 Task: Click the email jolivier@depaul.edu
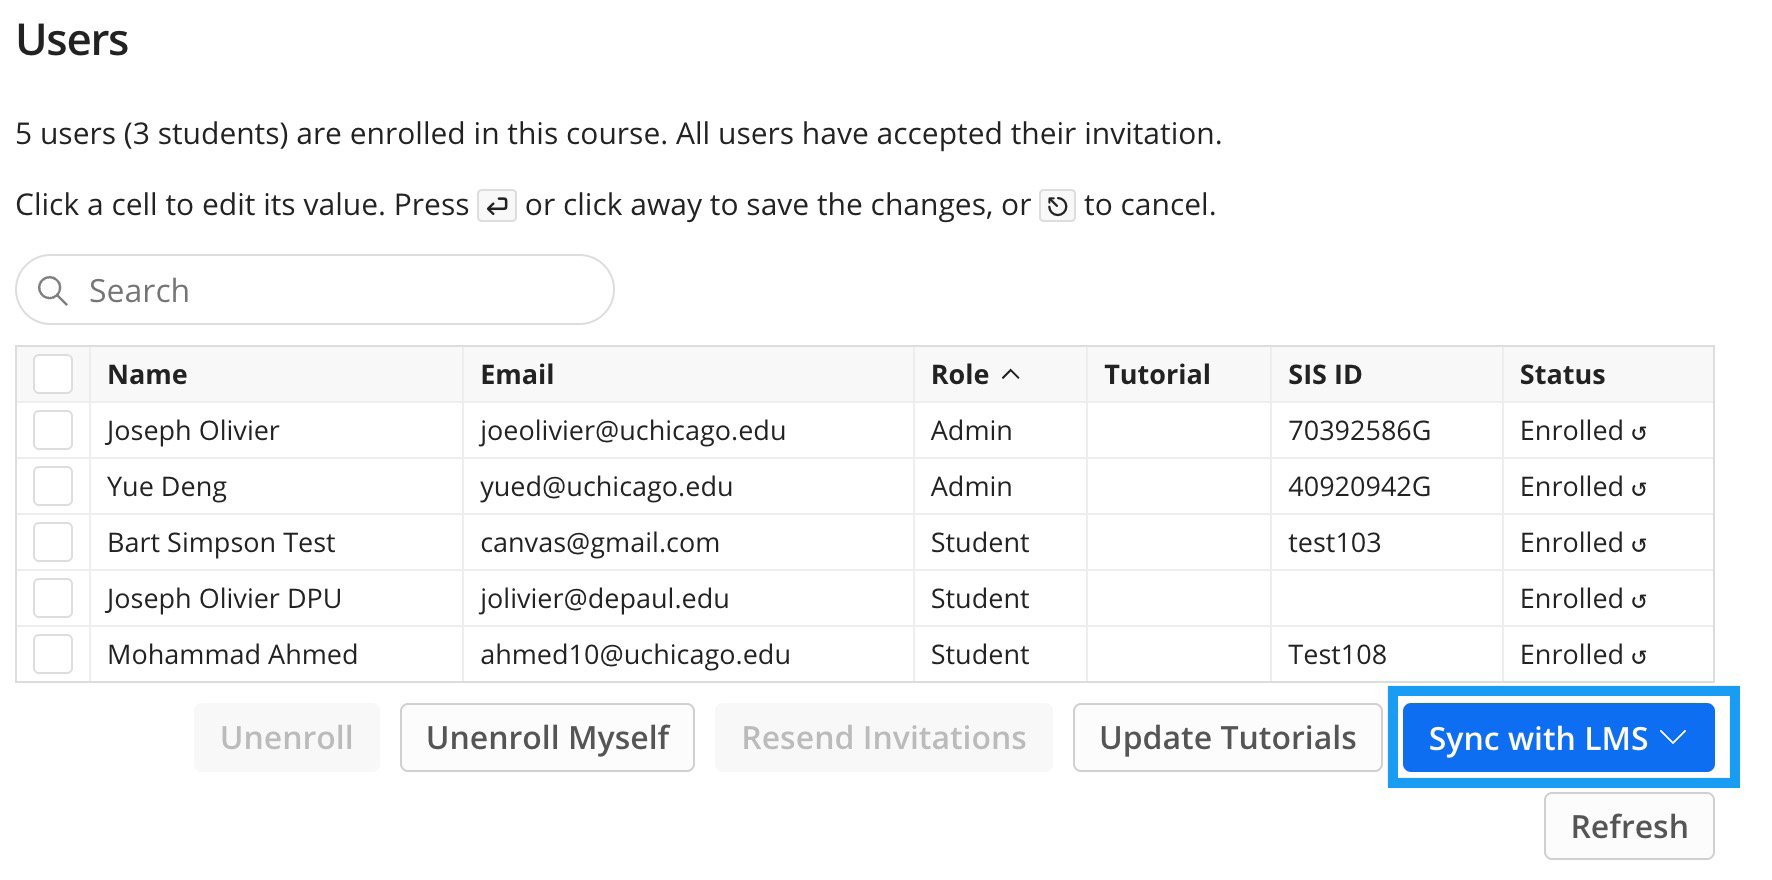coord(605,598)
